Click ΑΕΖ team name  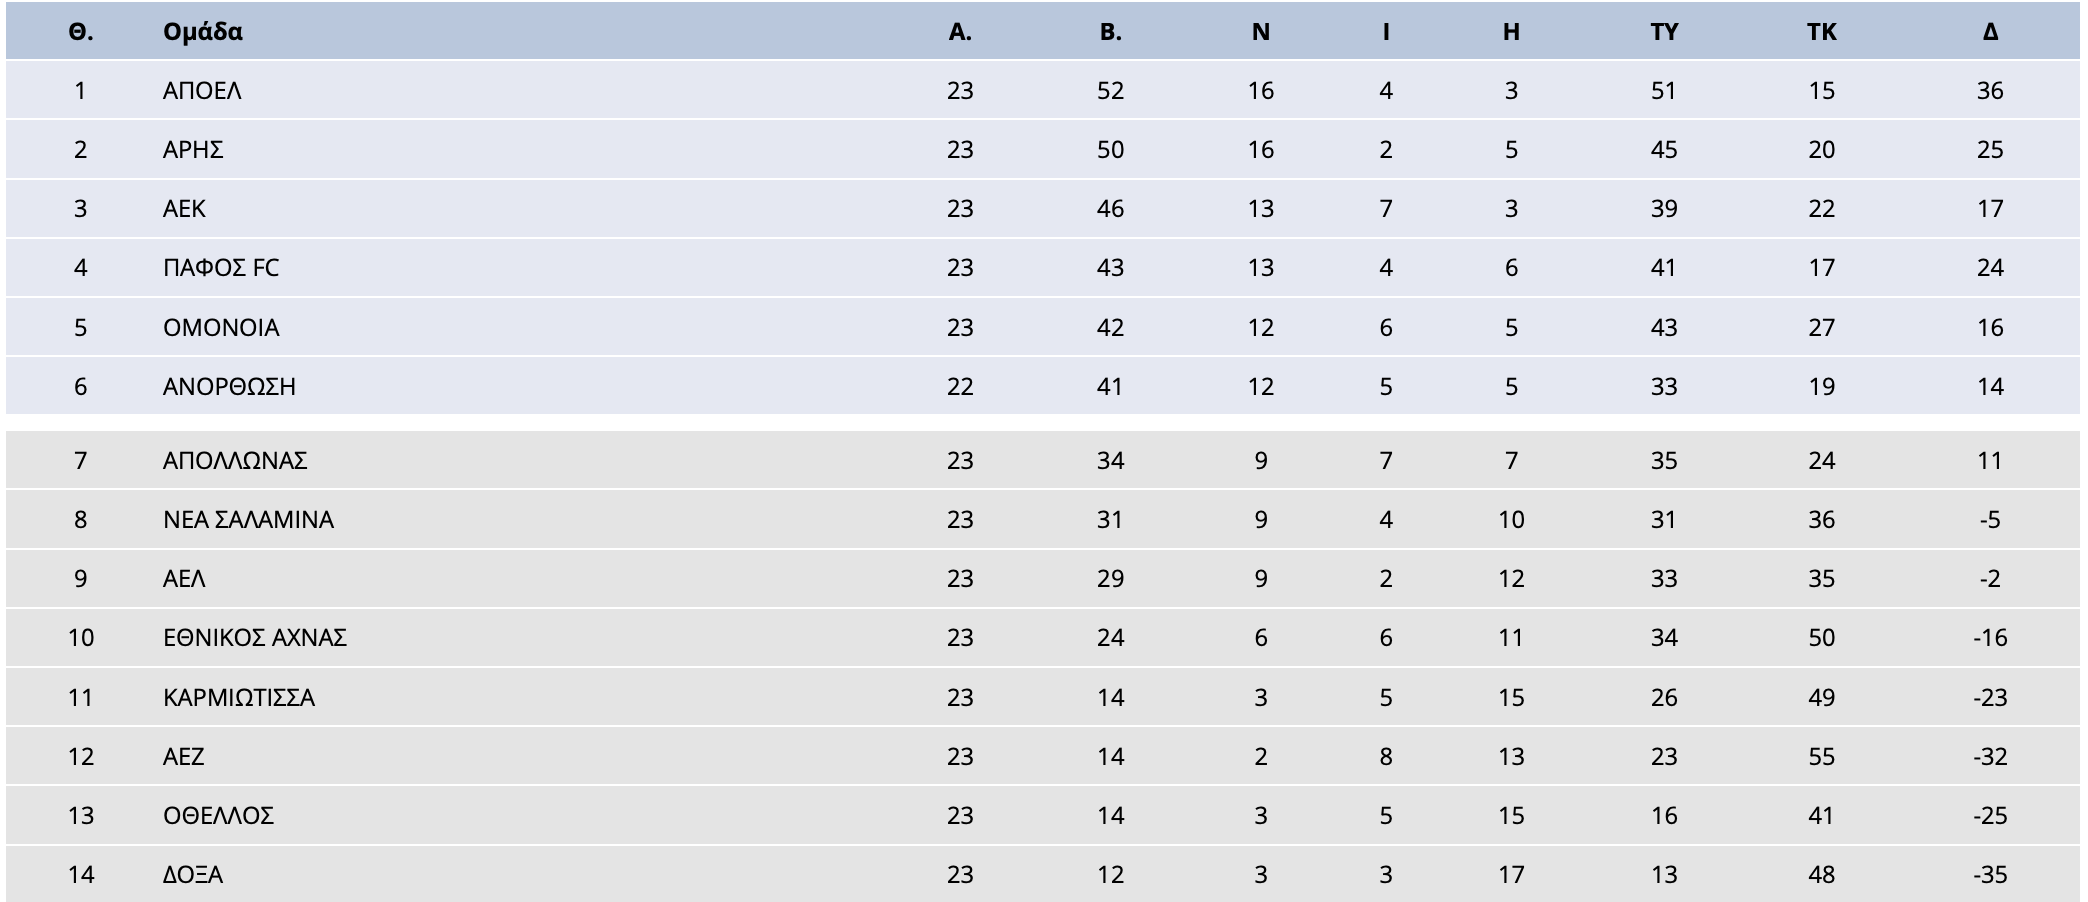184,757
